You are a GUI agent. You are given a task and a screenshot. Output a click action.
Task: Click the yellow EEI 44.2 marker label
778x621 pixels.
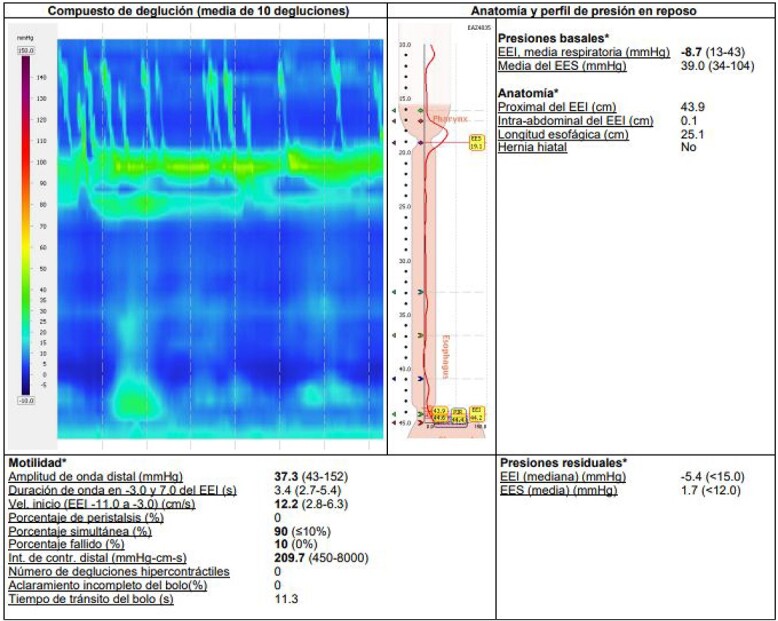pyautogui.click(x=476, y=414)
